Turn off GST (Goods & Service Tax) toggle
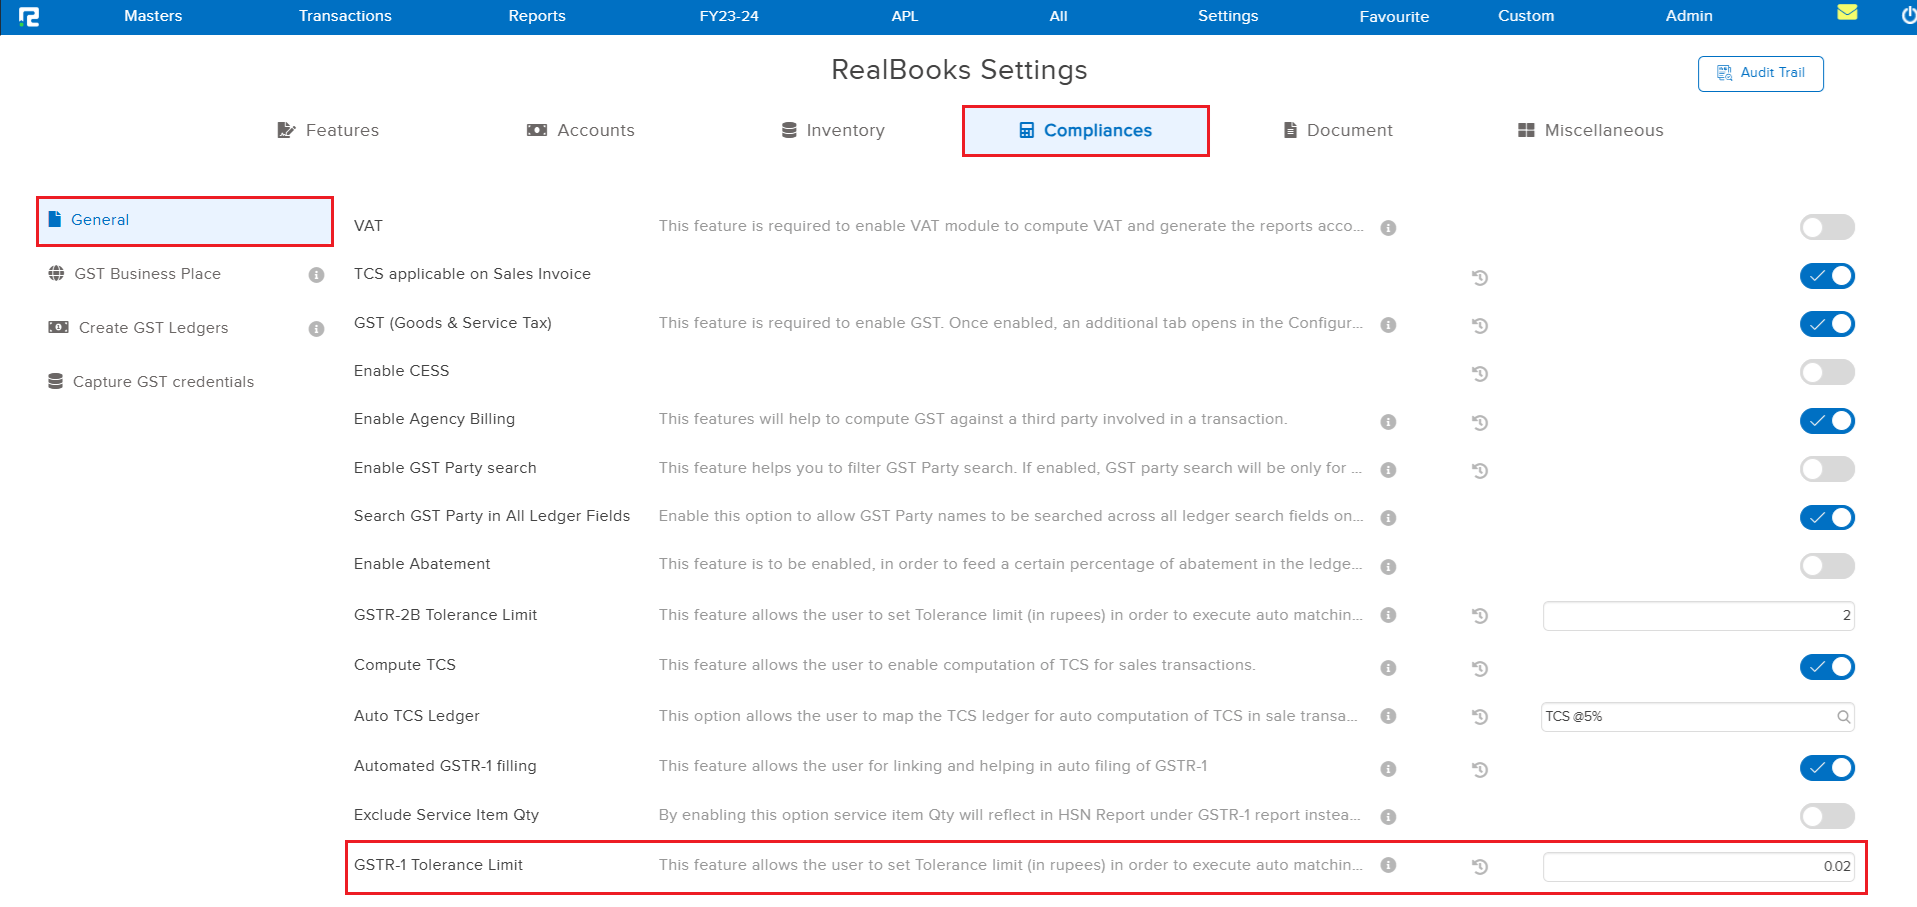This screenshot has width=1917, height=907. coord(1827,324)
